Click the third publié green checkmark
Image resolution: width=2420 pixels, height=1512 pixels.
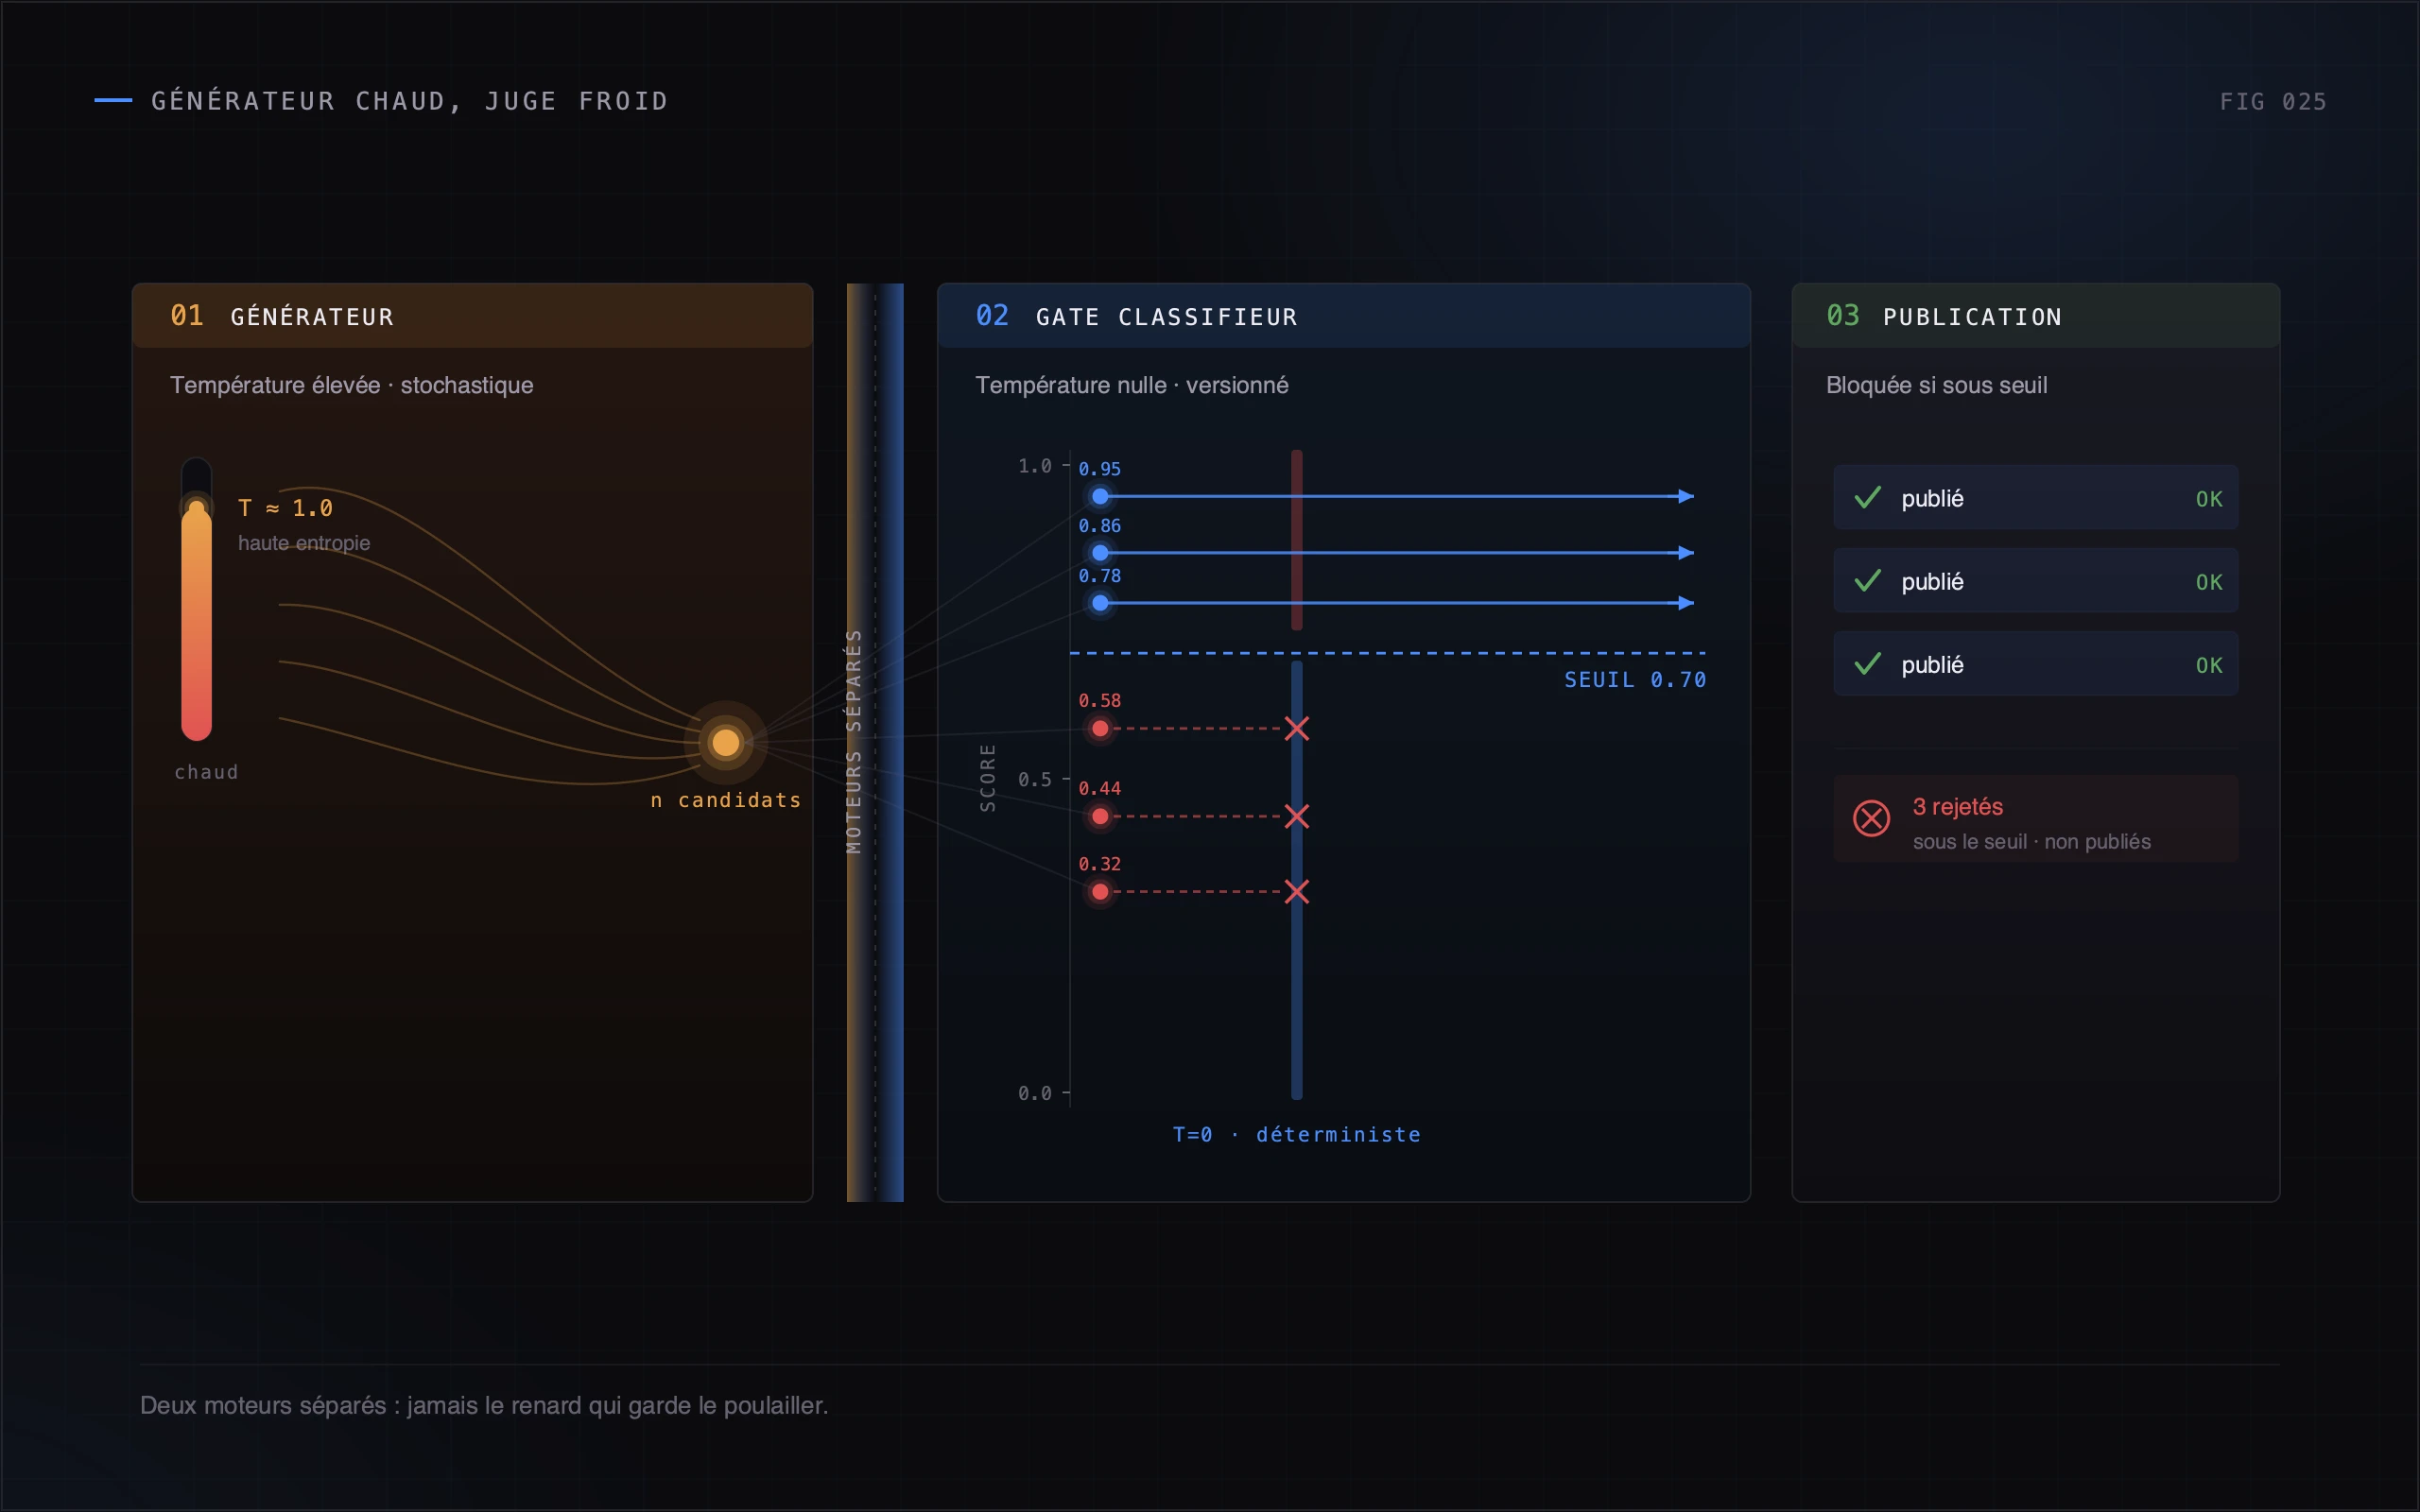[x=1867, y=663]
